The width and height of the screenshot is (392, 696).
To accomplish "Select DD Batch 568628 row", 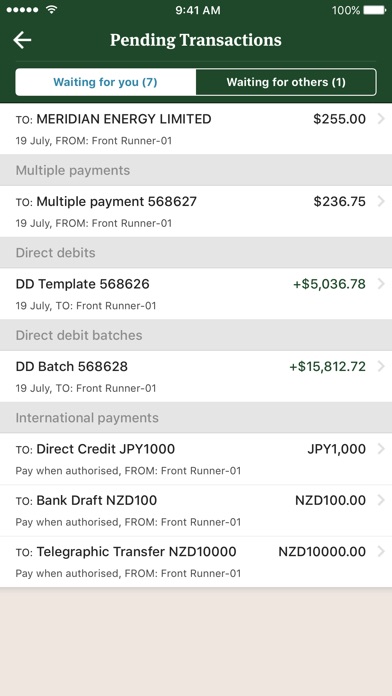I will tap(196, 376).
